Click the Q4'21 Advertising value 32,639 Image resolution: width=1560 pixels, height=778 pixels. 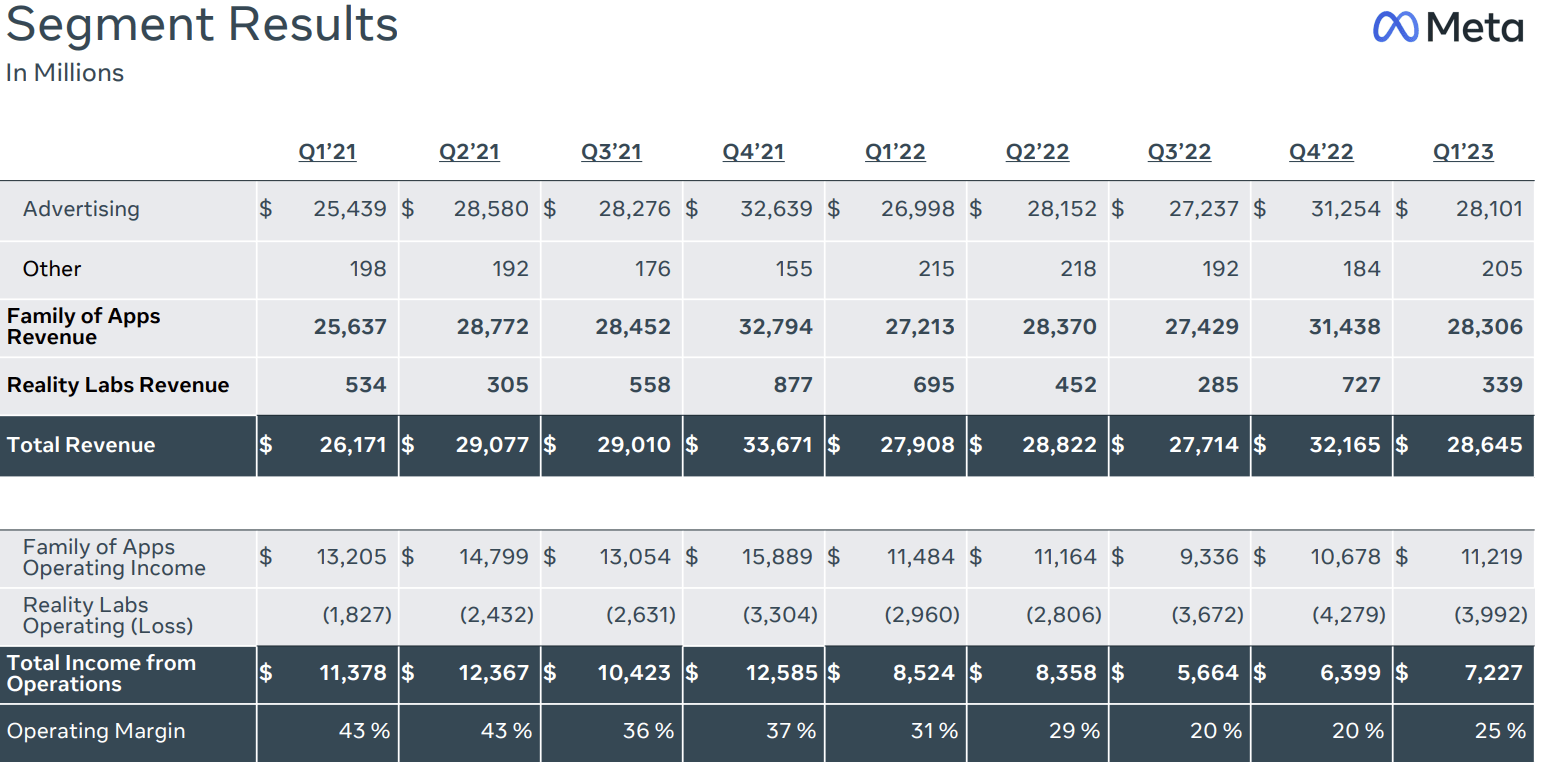776,209
